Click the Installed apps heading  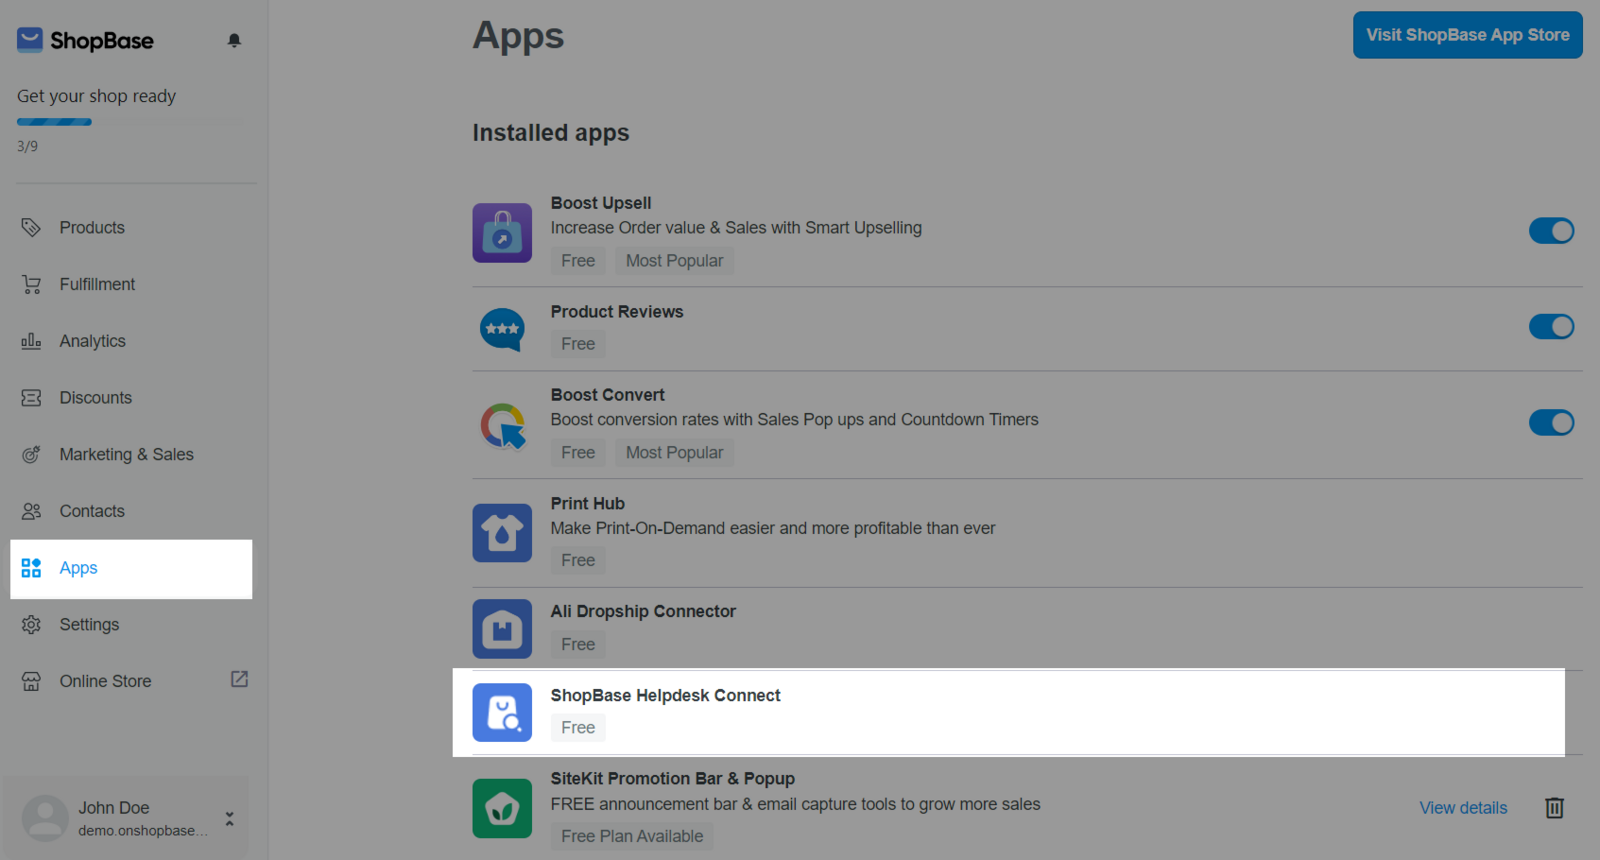tap(551, 133)
